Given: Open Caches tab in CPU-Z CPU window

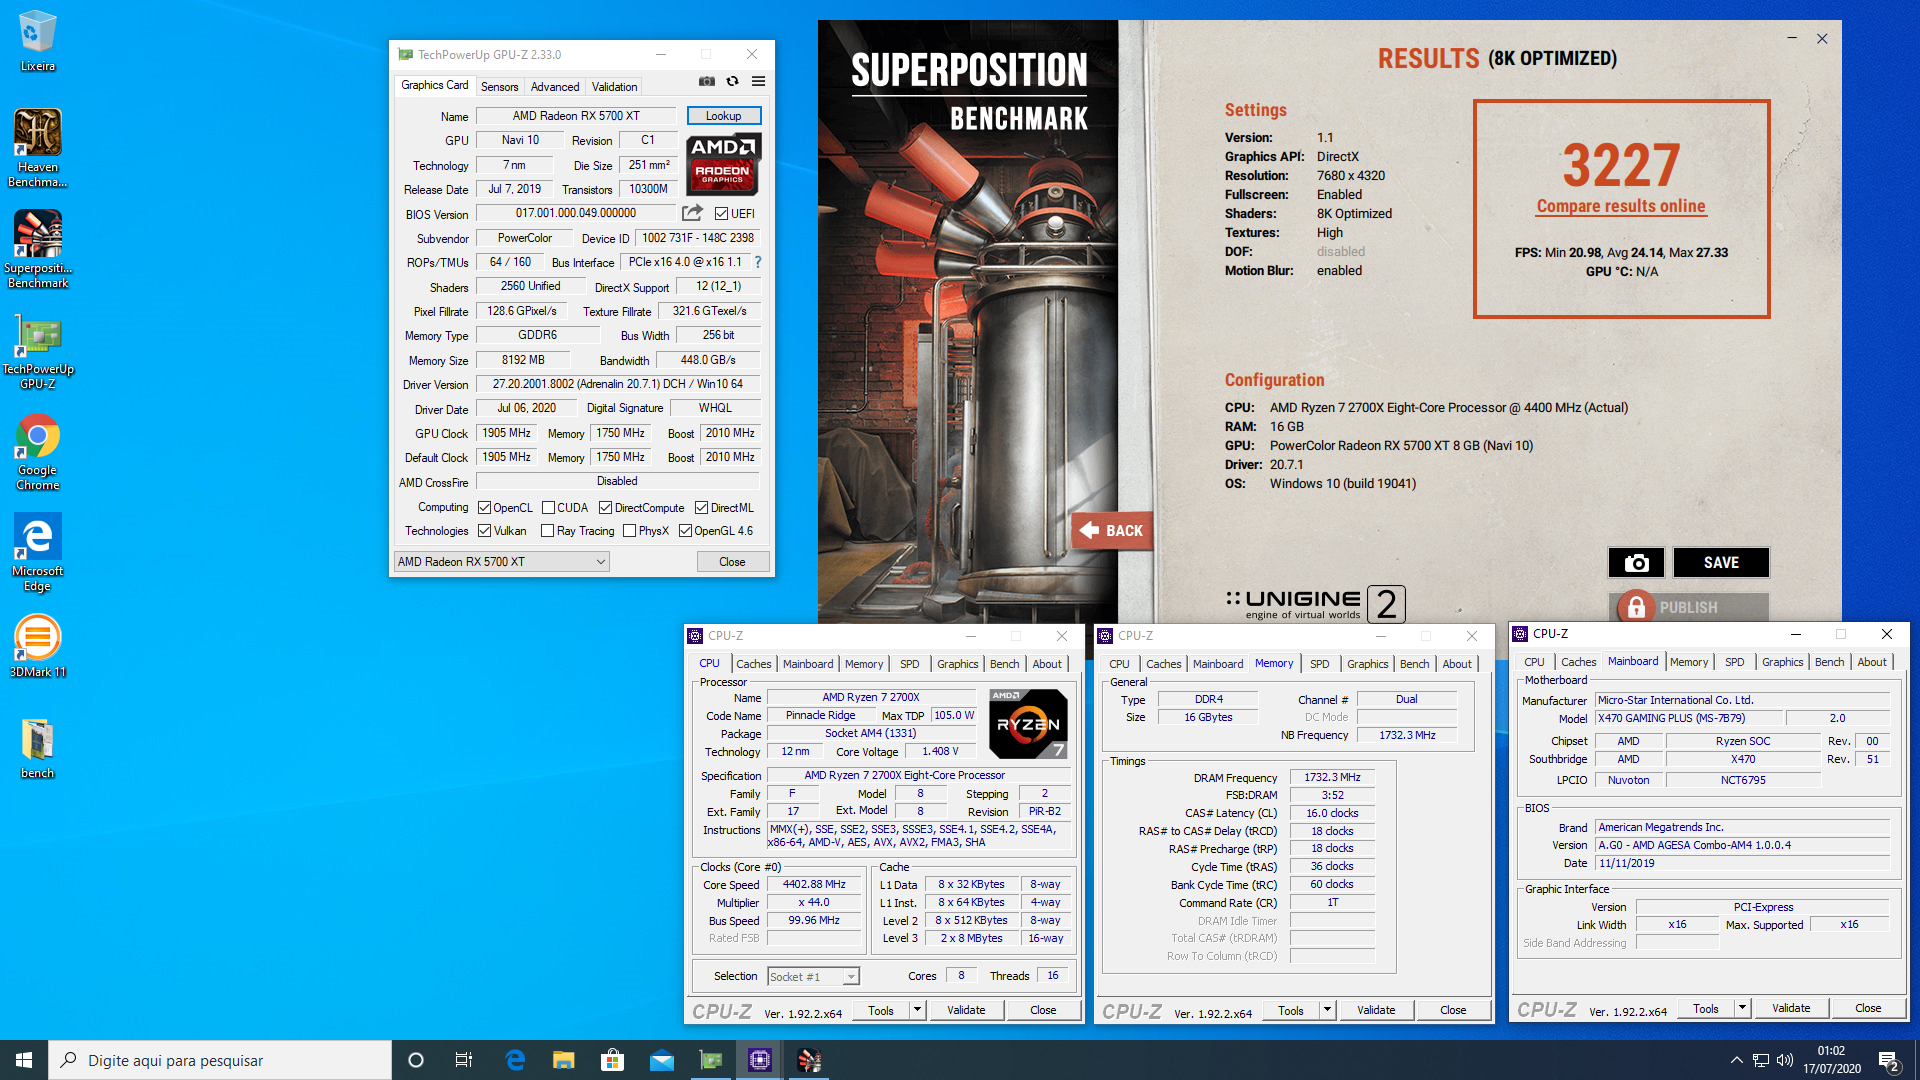Looking at the screenshot, I should (754, 664).
